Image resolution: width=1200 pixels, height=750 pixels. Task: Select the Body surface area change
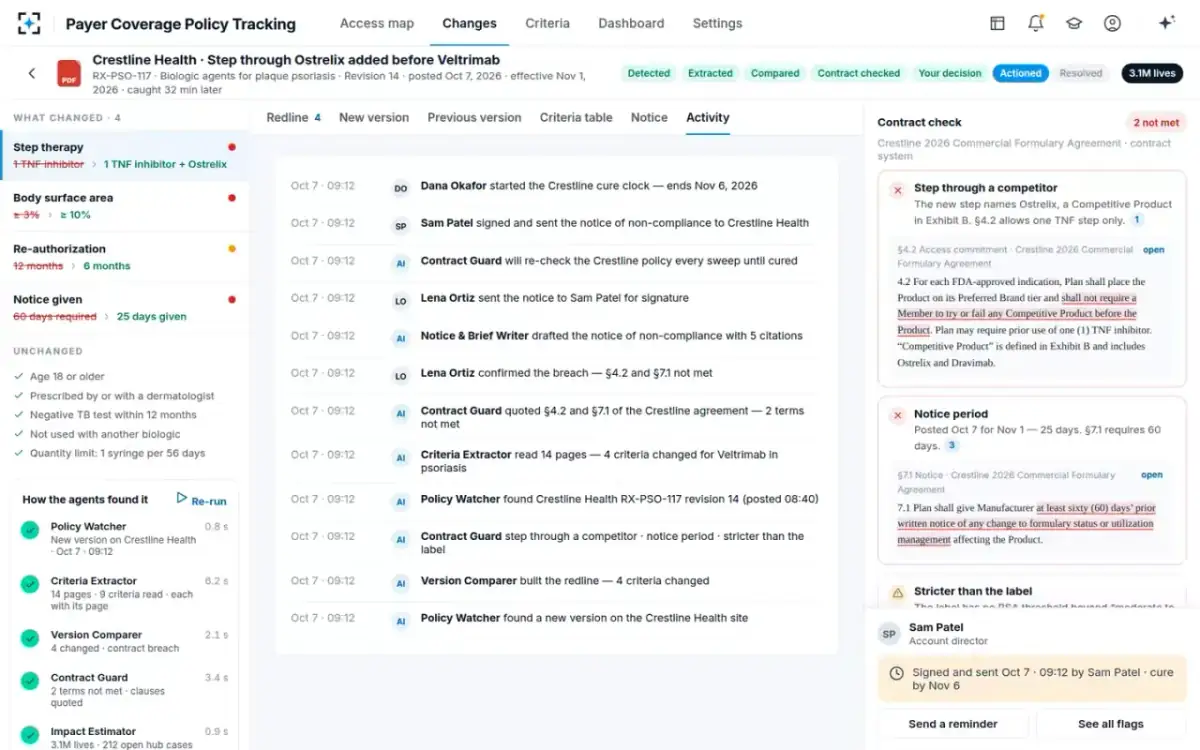(124, 206)
